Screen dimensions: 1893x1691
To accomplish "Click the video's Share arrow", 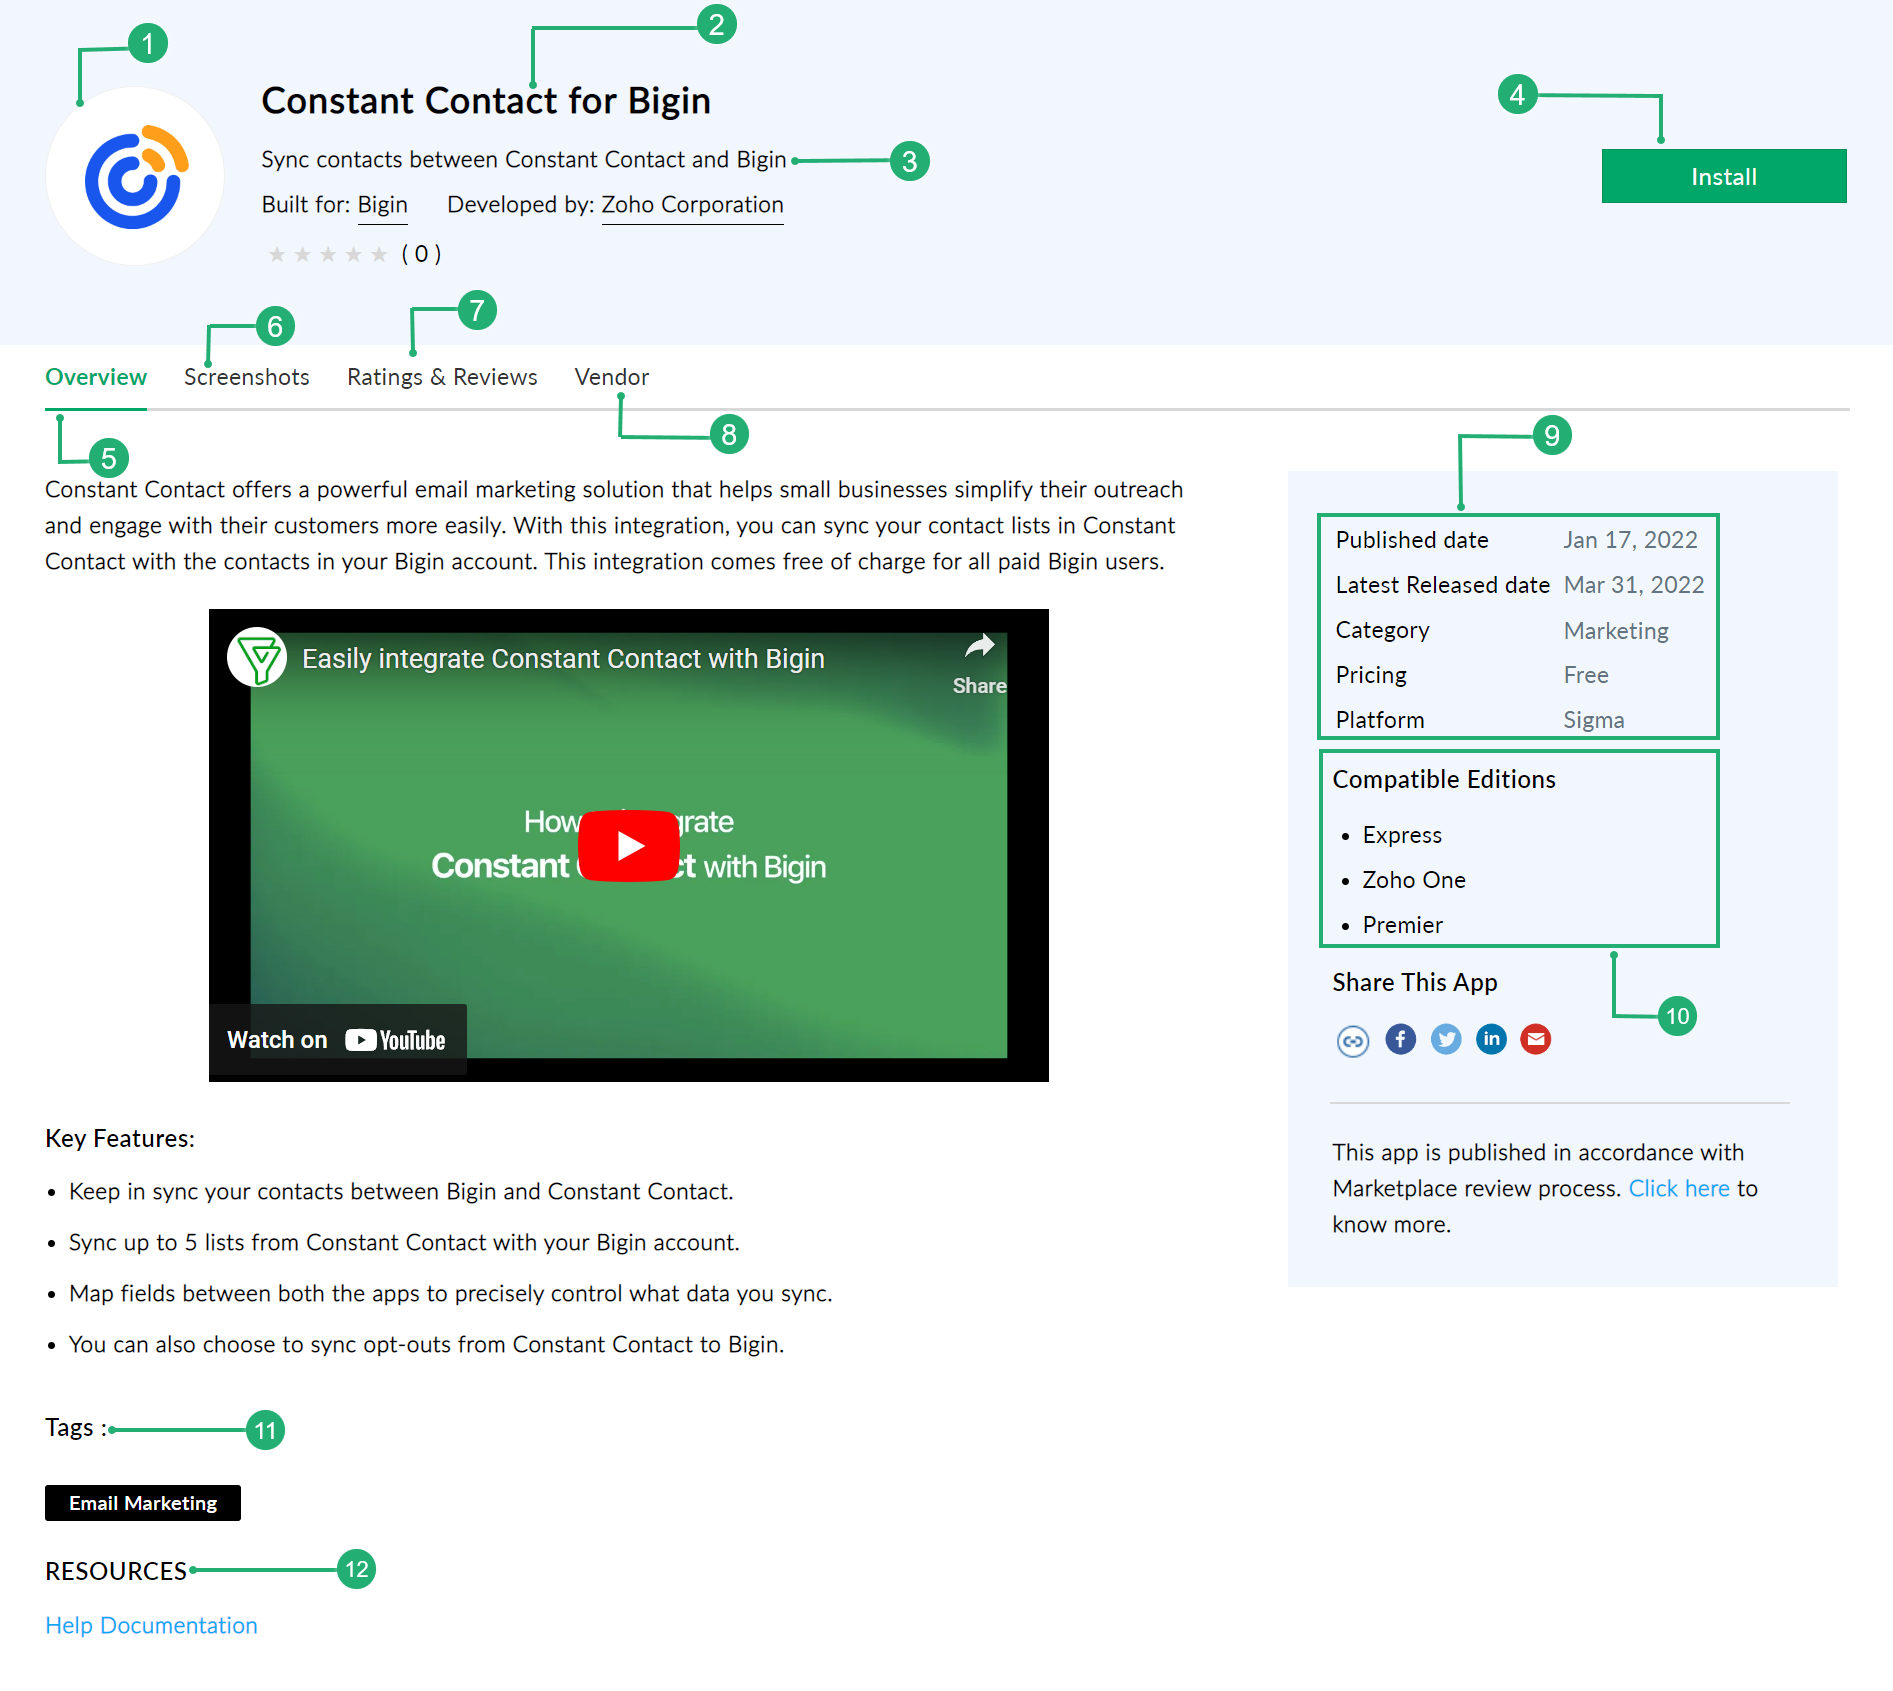I will click(979, 662).
